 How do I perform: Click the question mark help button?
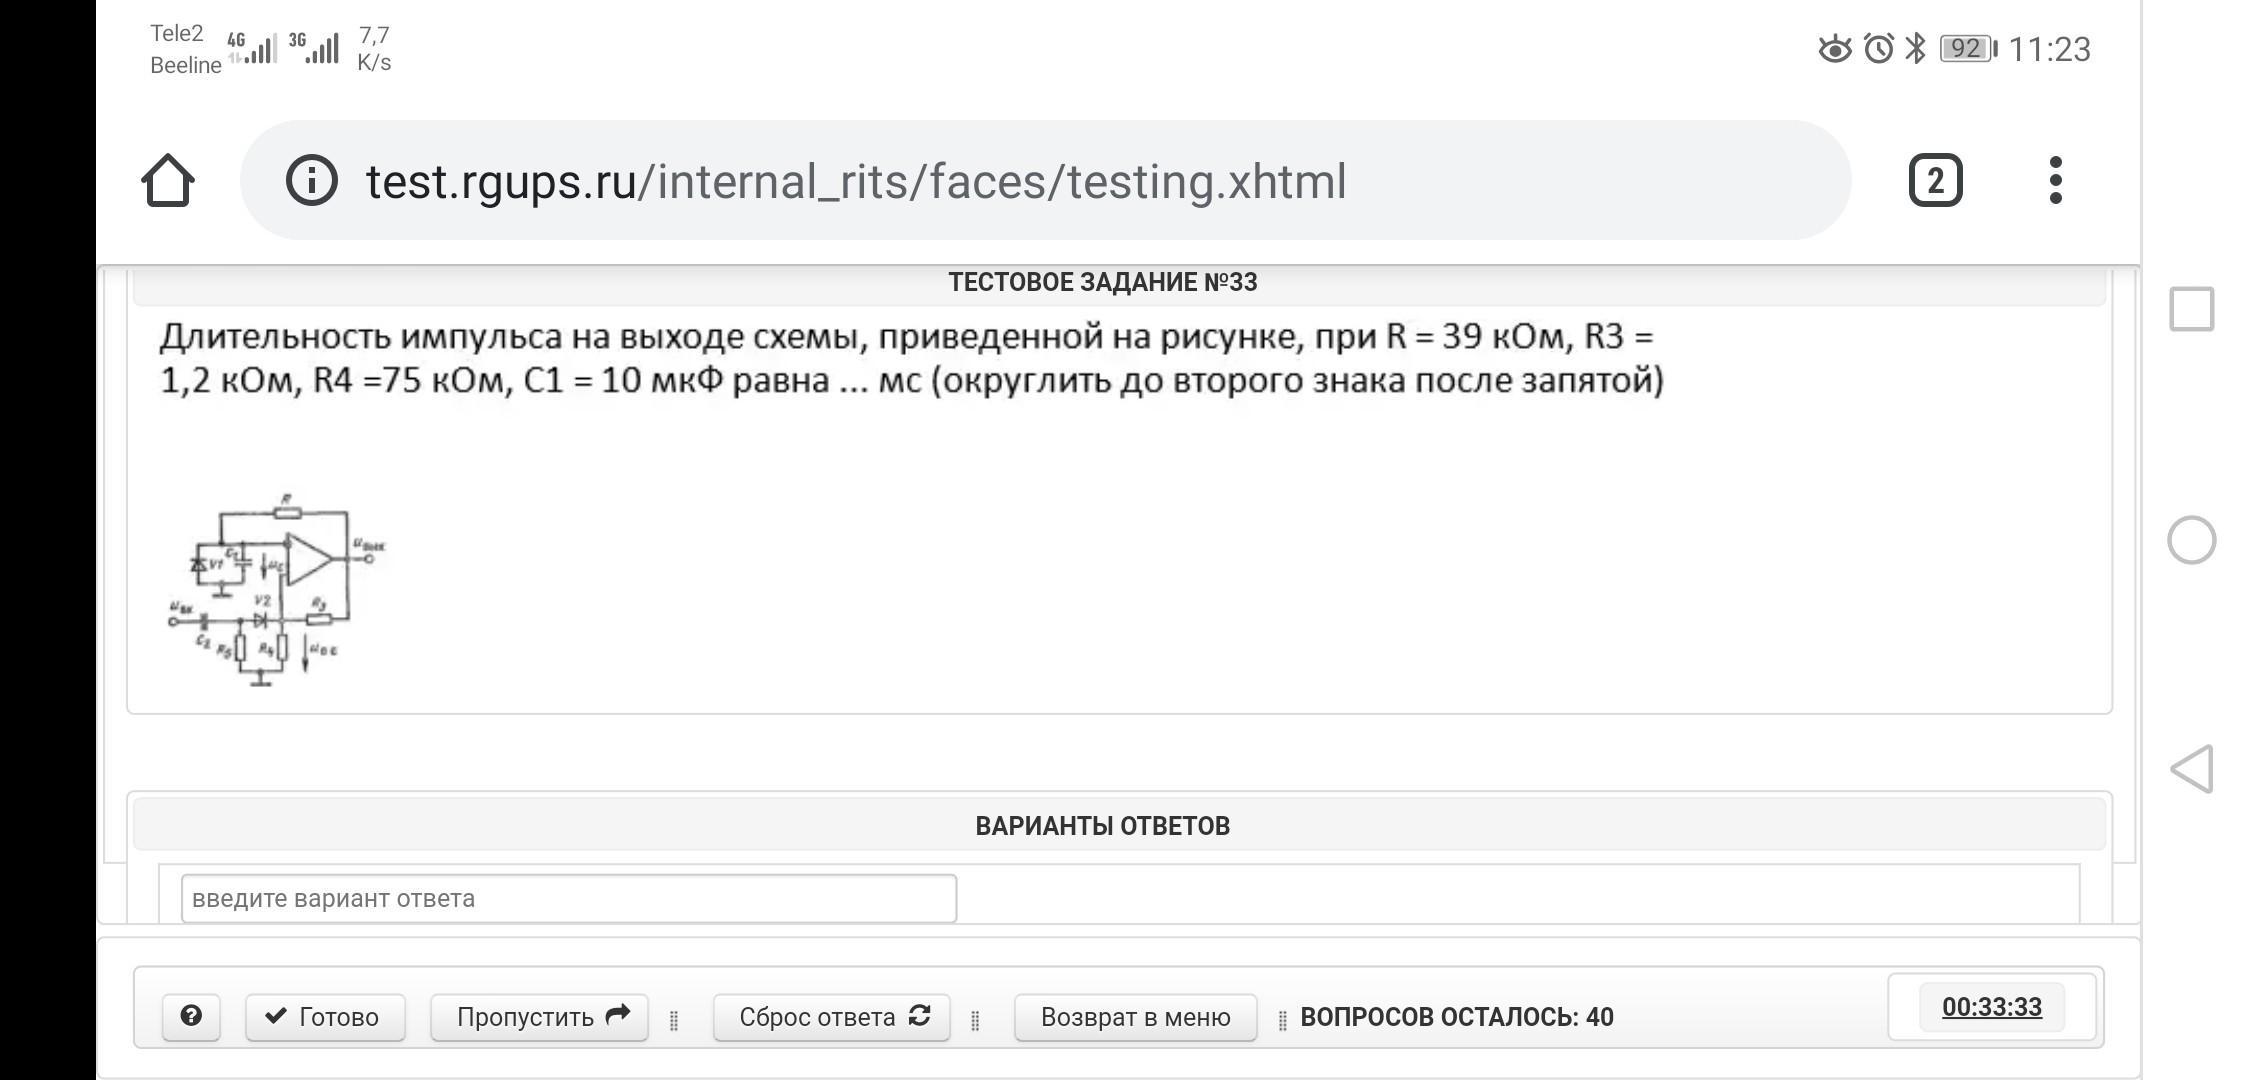tap(191, 1017)
